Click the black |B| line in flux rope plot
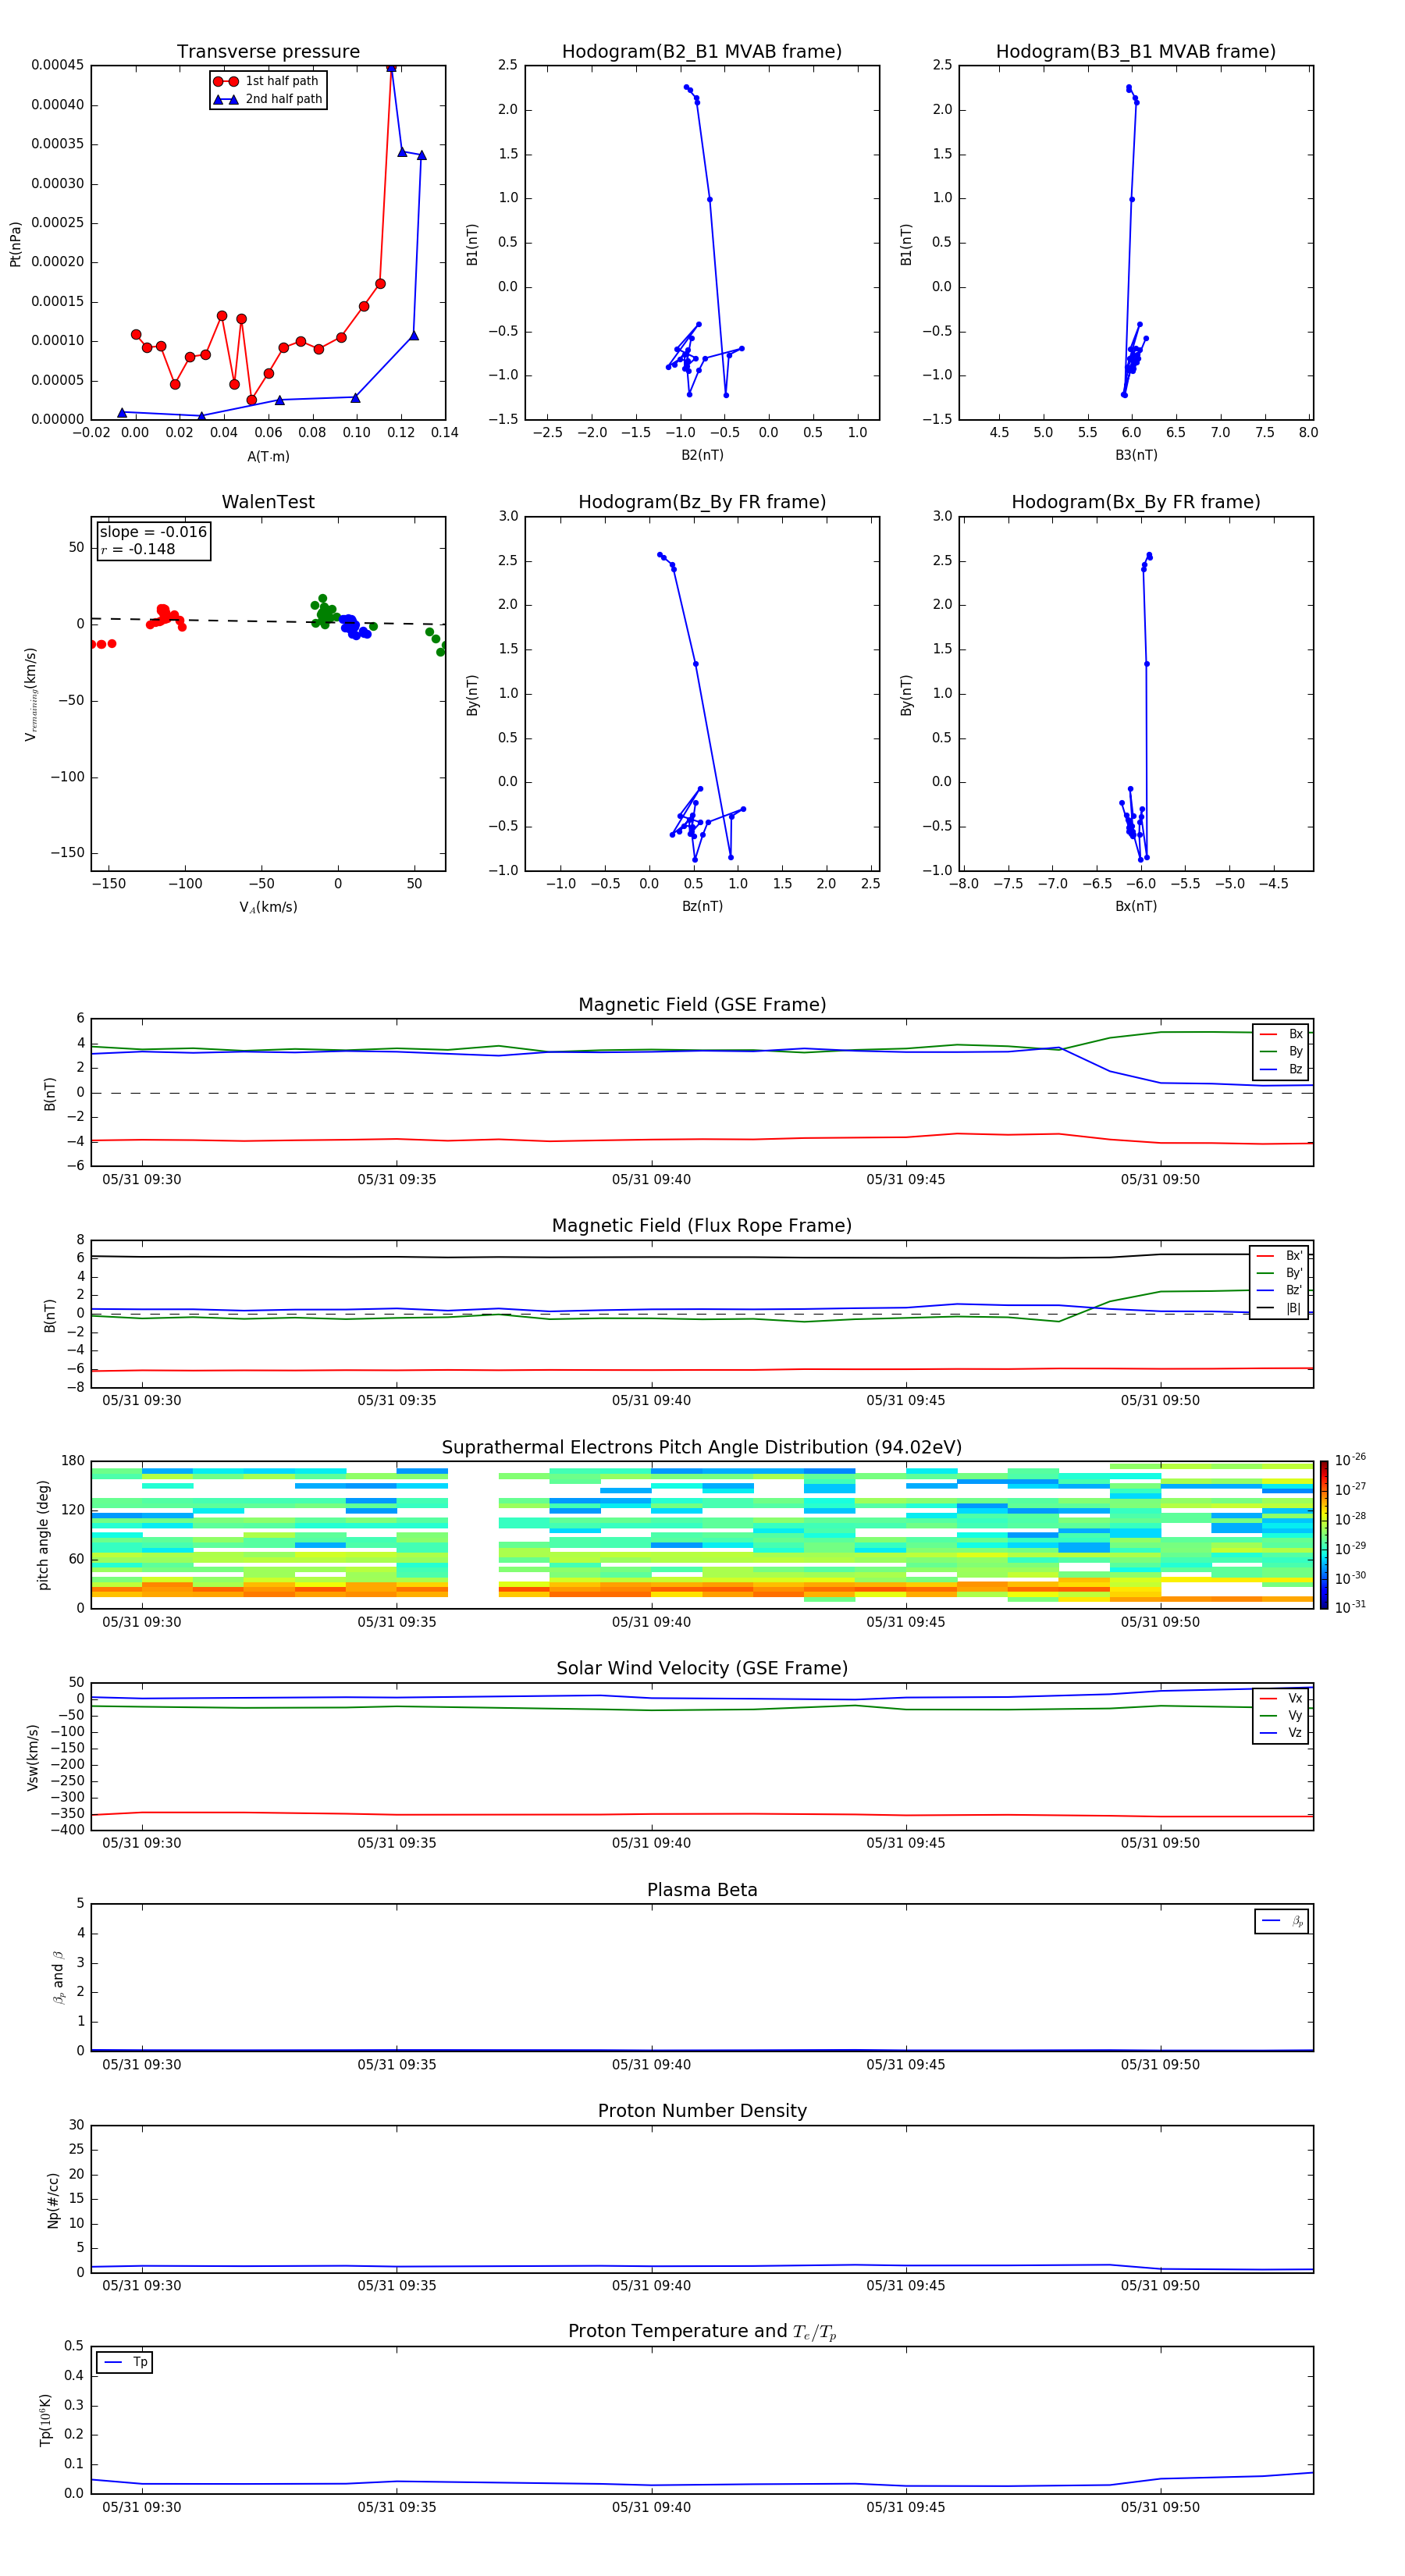Image resolution: width=1405 pixels, height=2576 pixels. coord(702,1257)
